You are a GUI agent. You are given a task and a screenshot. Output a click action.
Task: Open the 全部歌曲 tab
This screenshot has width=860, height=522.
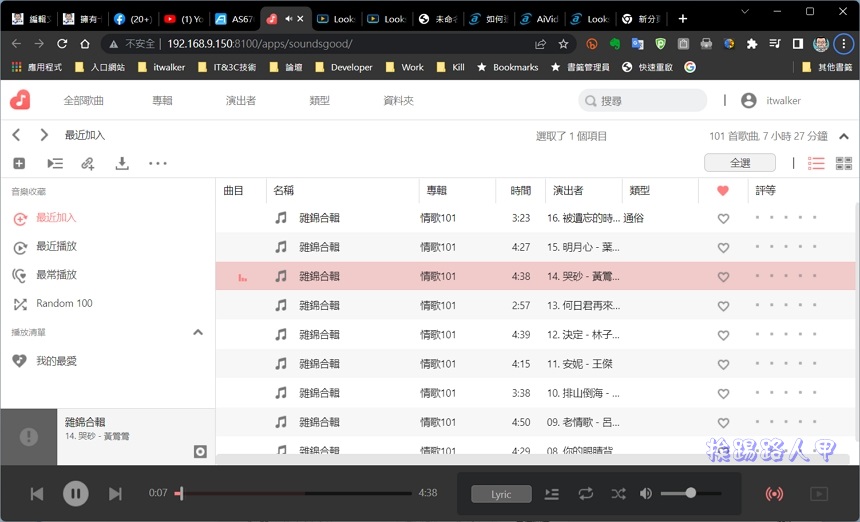83,100
